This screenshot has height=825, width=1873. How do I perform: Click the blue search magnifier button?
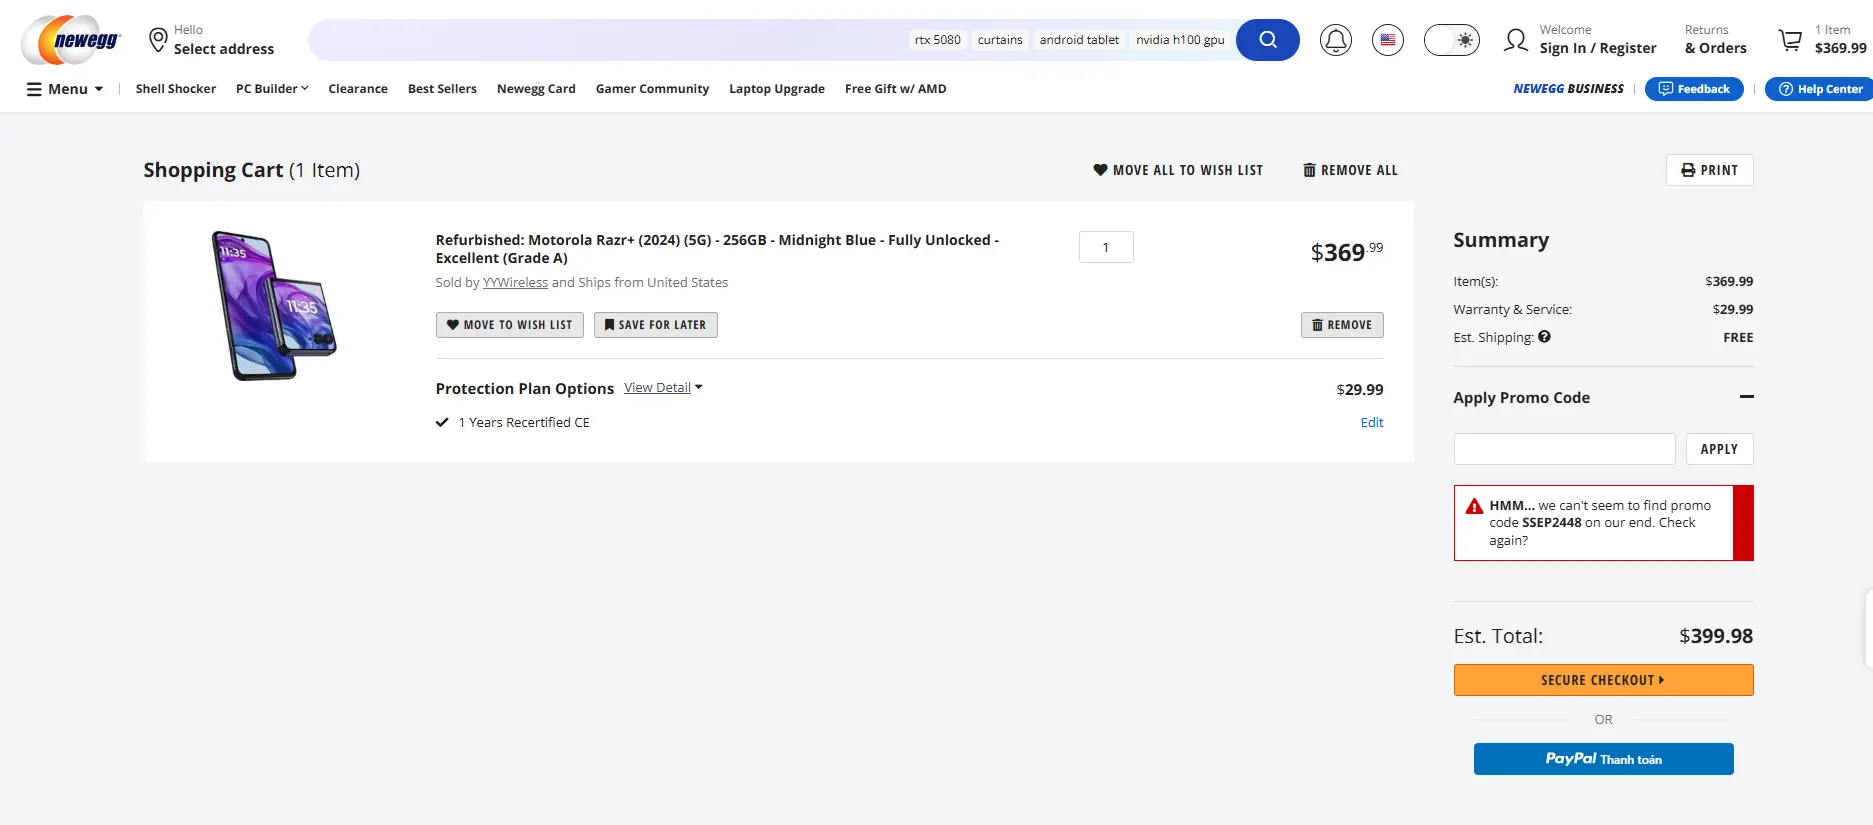tap(1267, 40)
